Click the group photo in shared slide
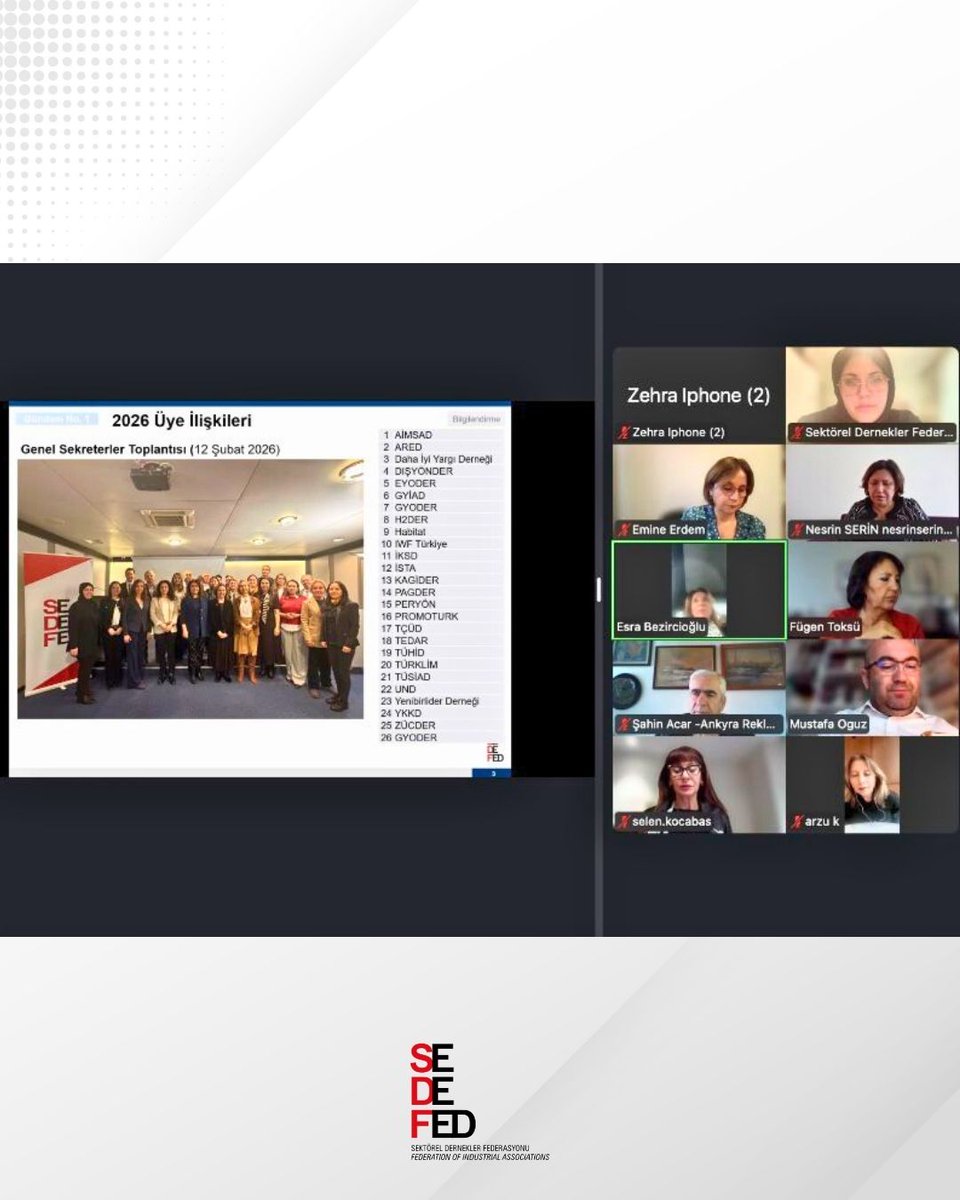 tap(191, 588)
